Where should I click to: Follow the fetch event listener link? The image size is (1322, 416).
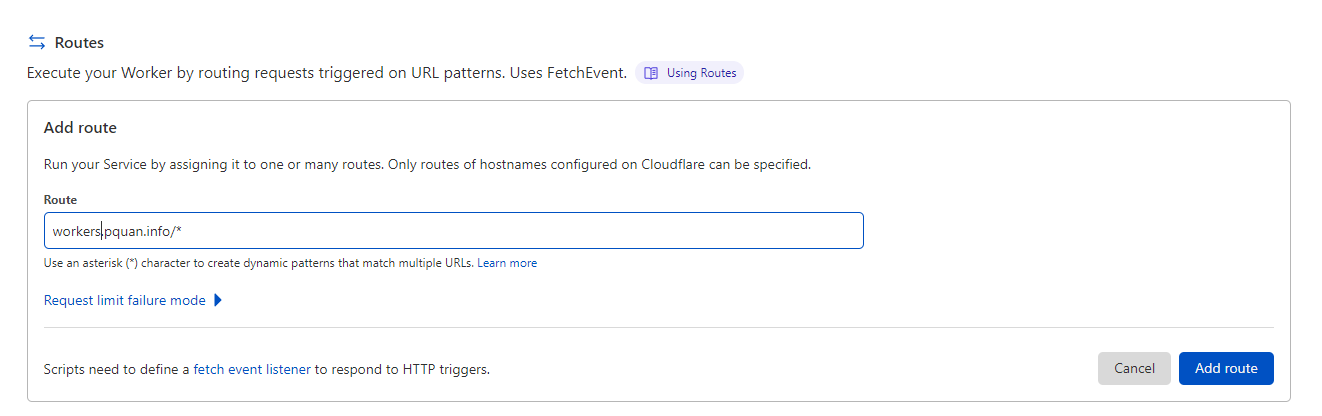pyautogui.click(x=252, y=369)
